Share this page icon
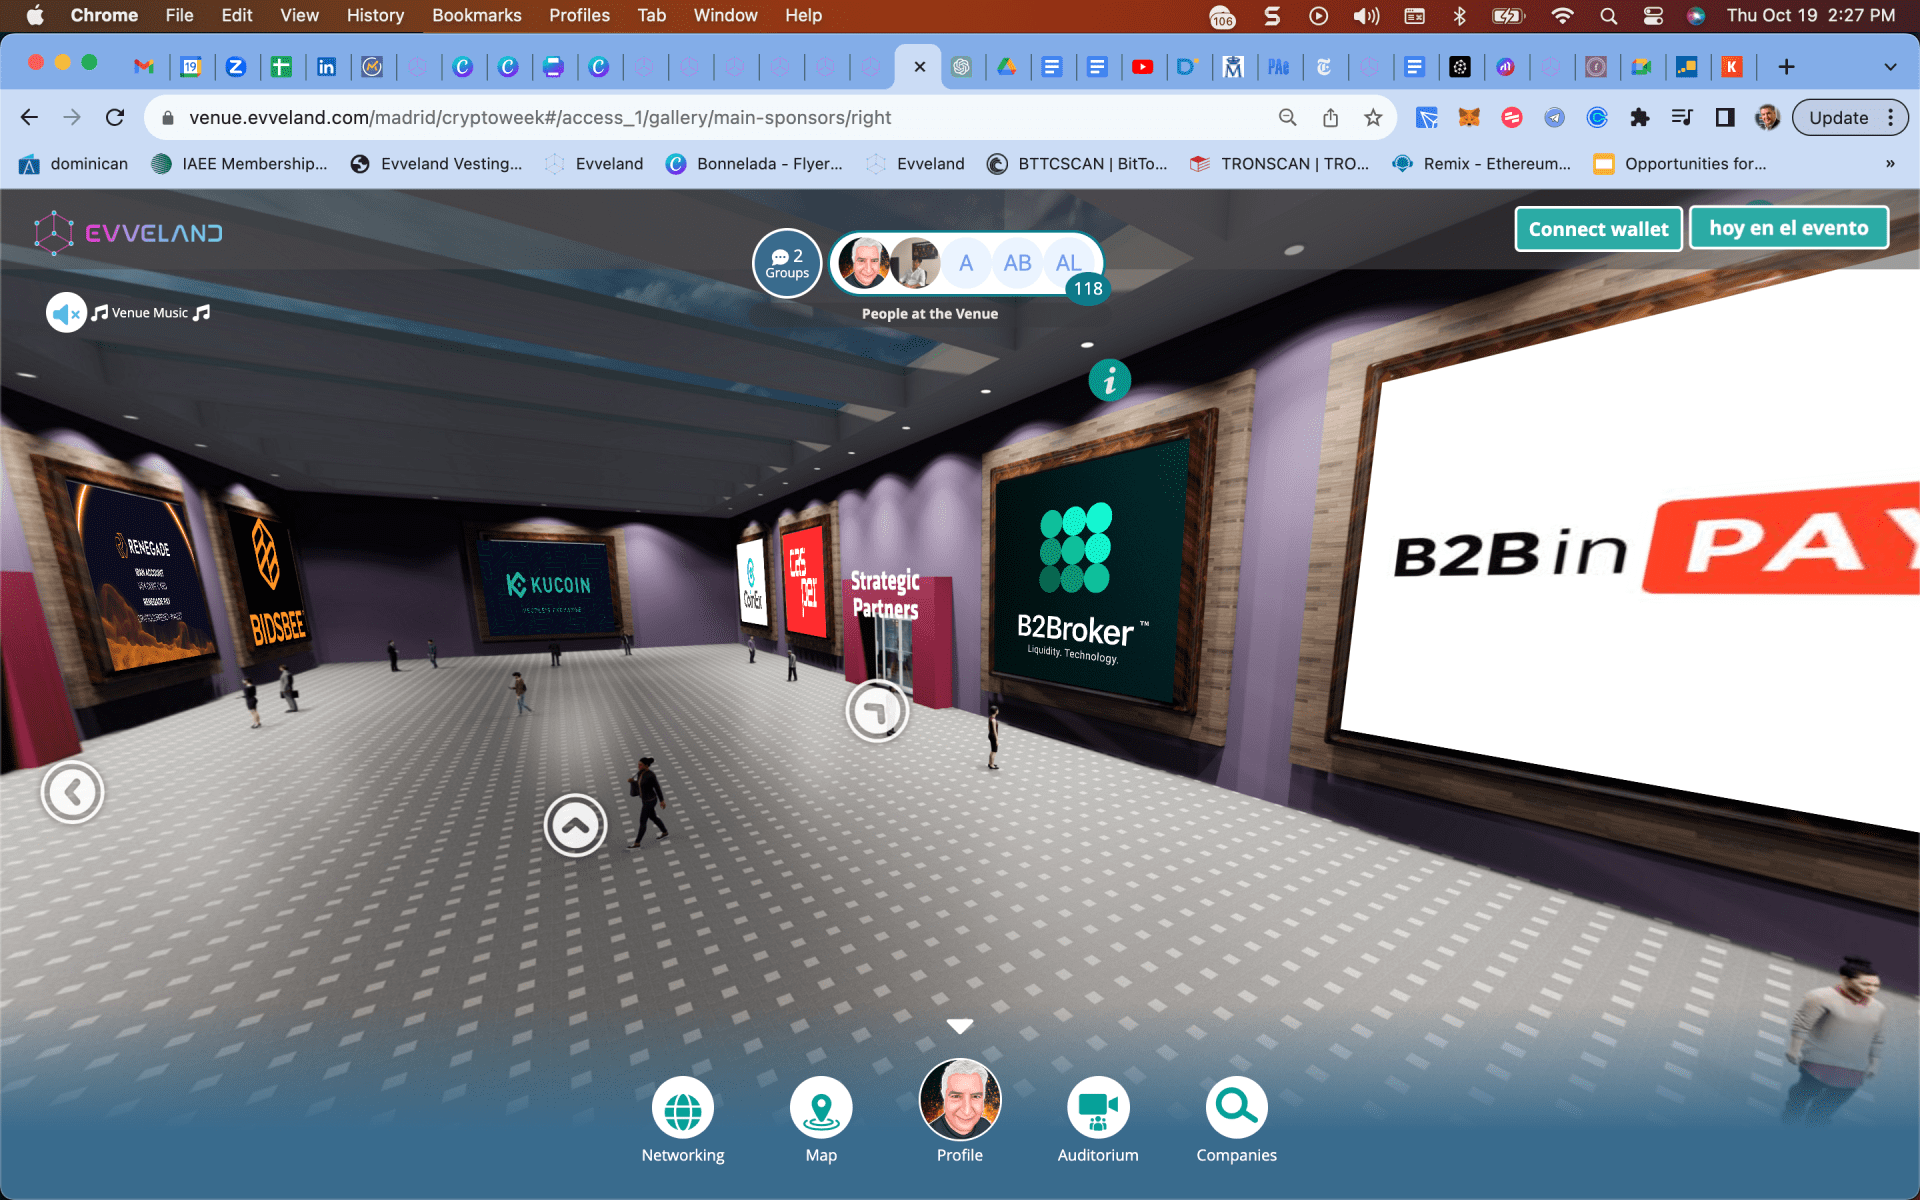The height and width of the screenshot is (1200, 1920). (x=1330, y=117)
